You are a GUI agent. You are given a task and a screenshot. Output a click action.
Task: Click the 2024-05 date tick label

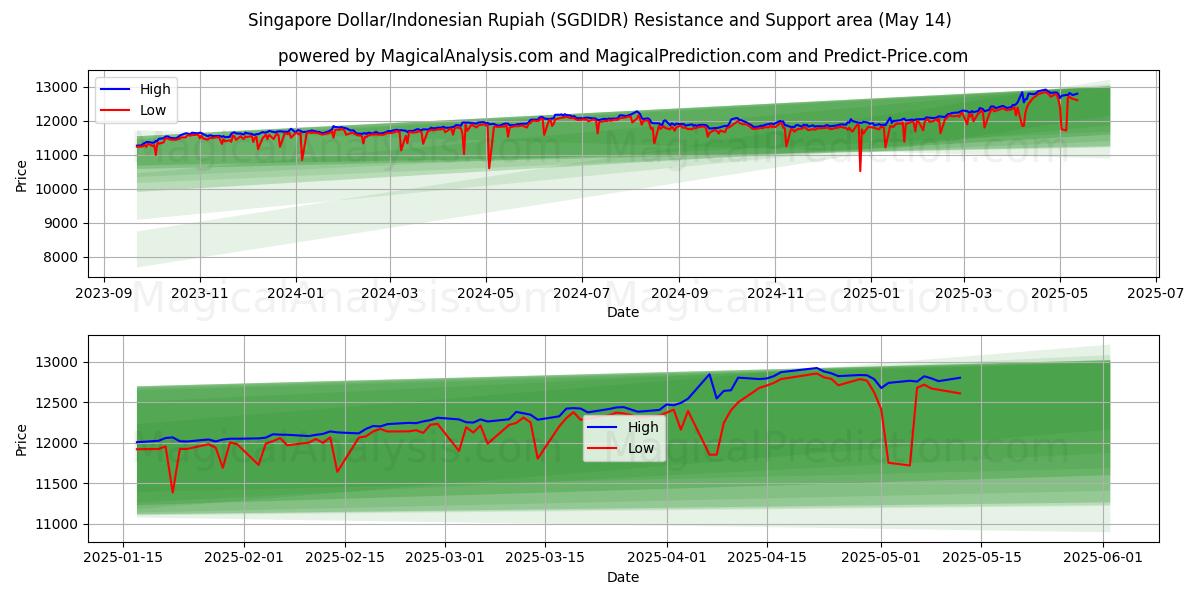click(x=486, y=294)
